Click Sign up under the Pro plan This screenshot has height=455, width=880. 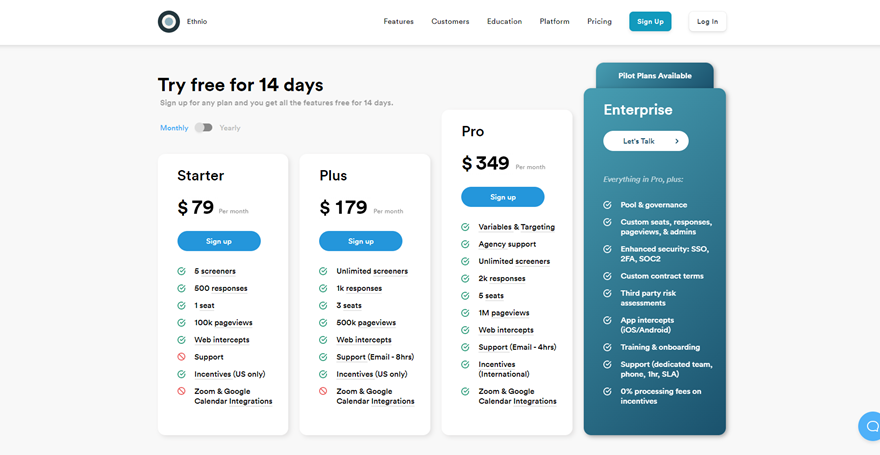(x=503, y=197)
